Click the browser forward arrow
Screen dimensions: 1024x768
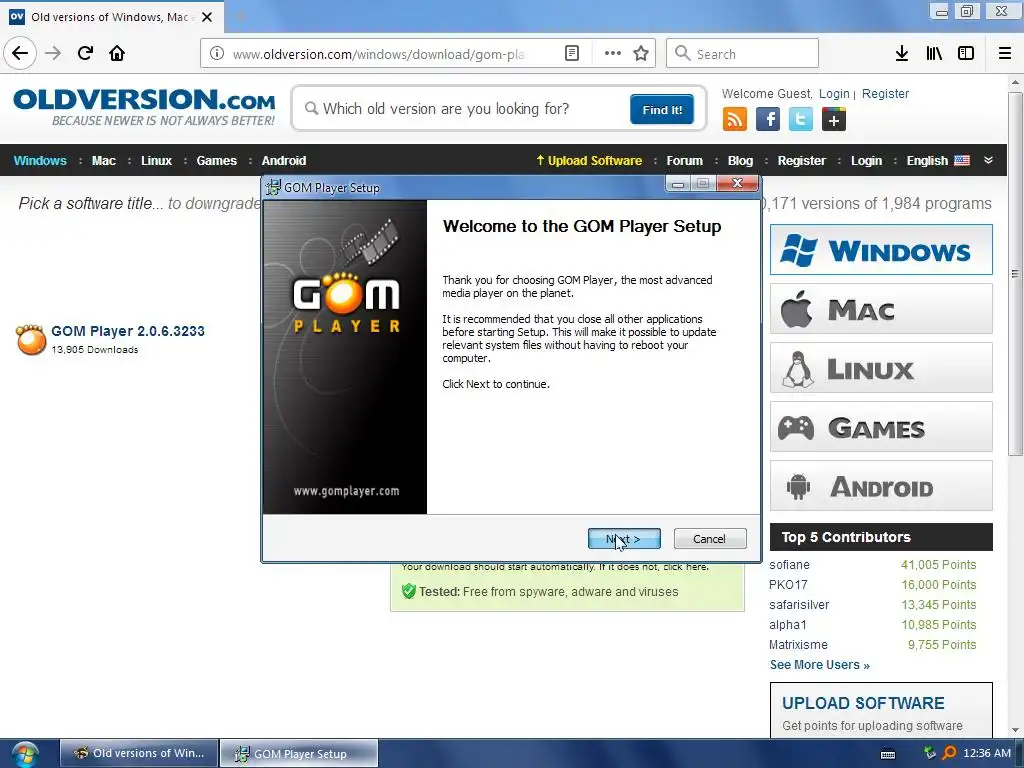53,53
